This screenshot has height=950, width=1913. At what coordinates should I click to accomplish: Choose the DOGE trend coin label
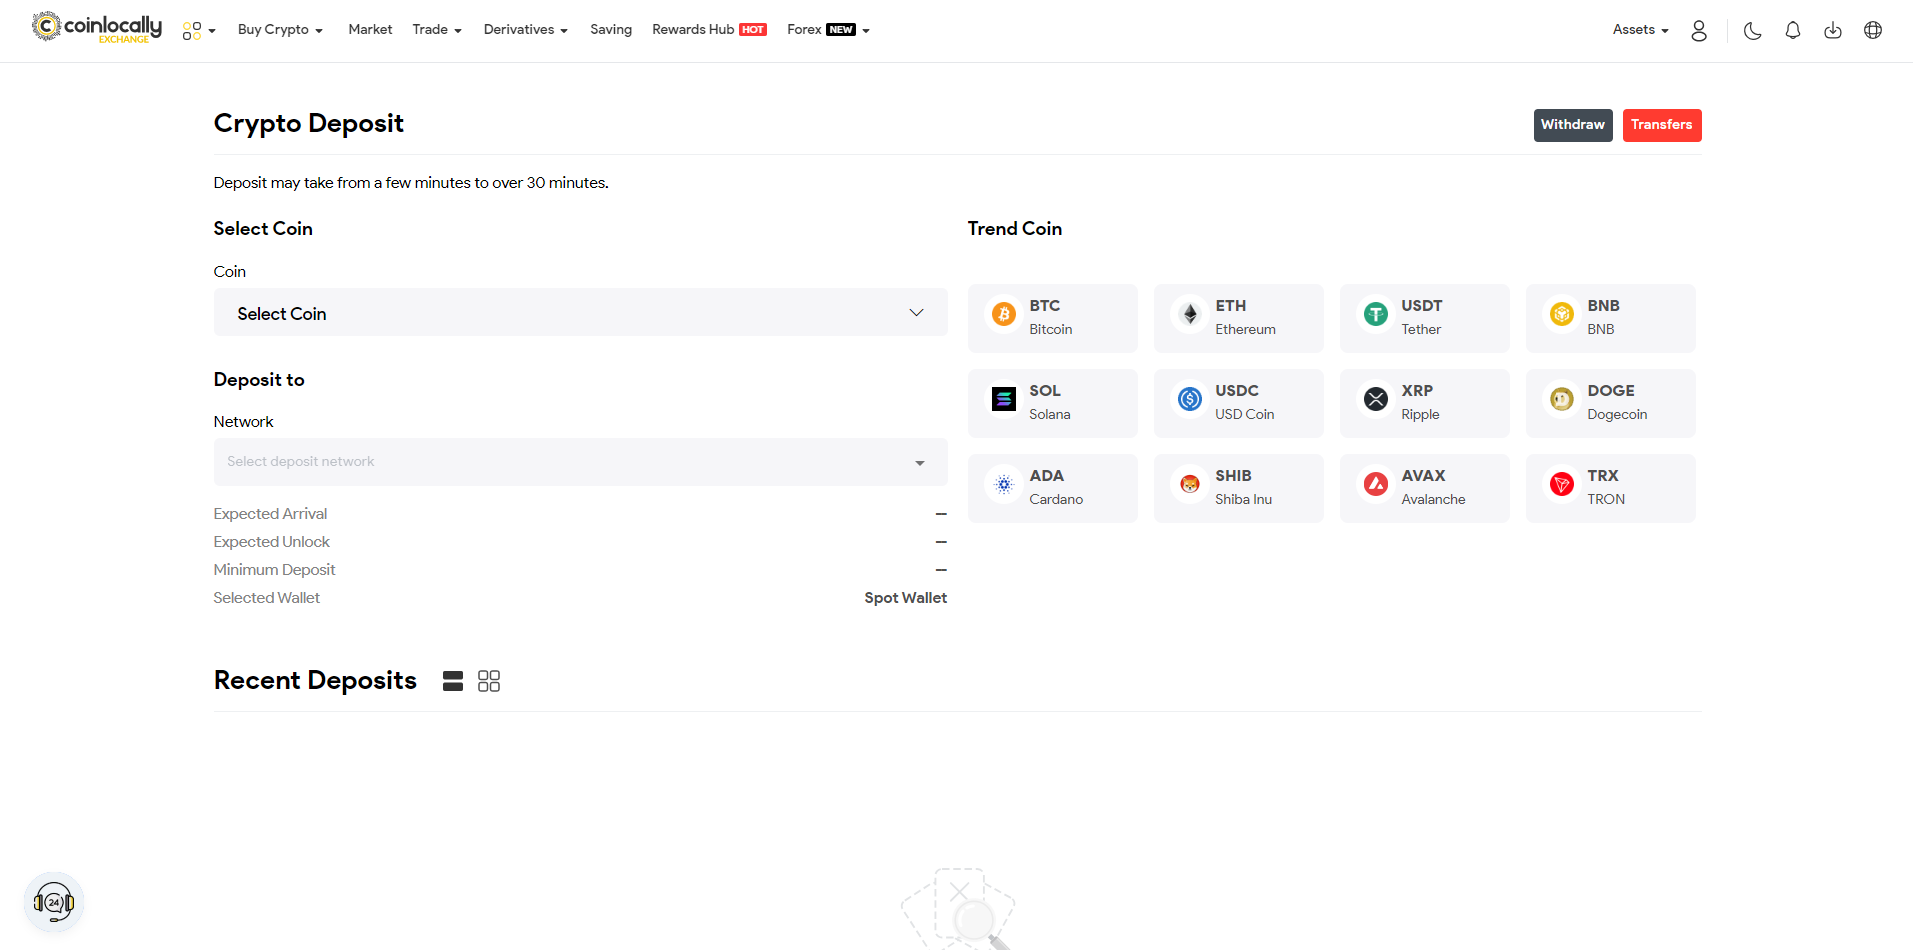click(1611, 391)
